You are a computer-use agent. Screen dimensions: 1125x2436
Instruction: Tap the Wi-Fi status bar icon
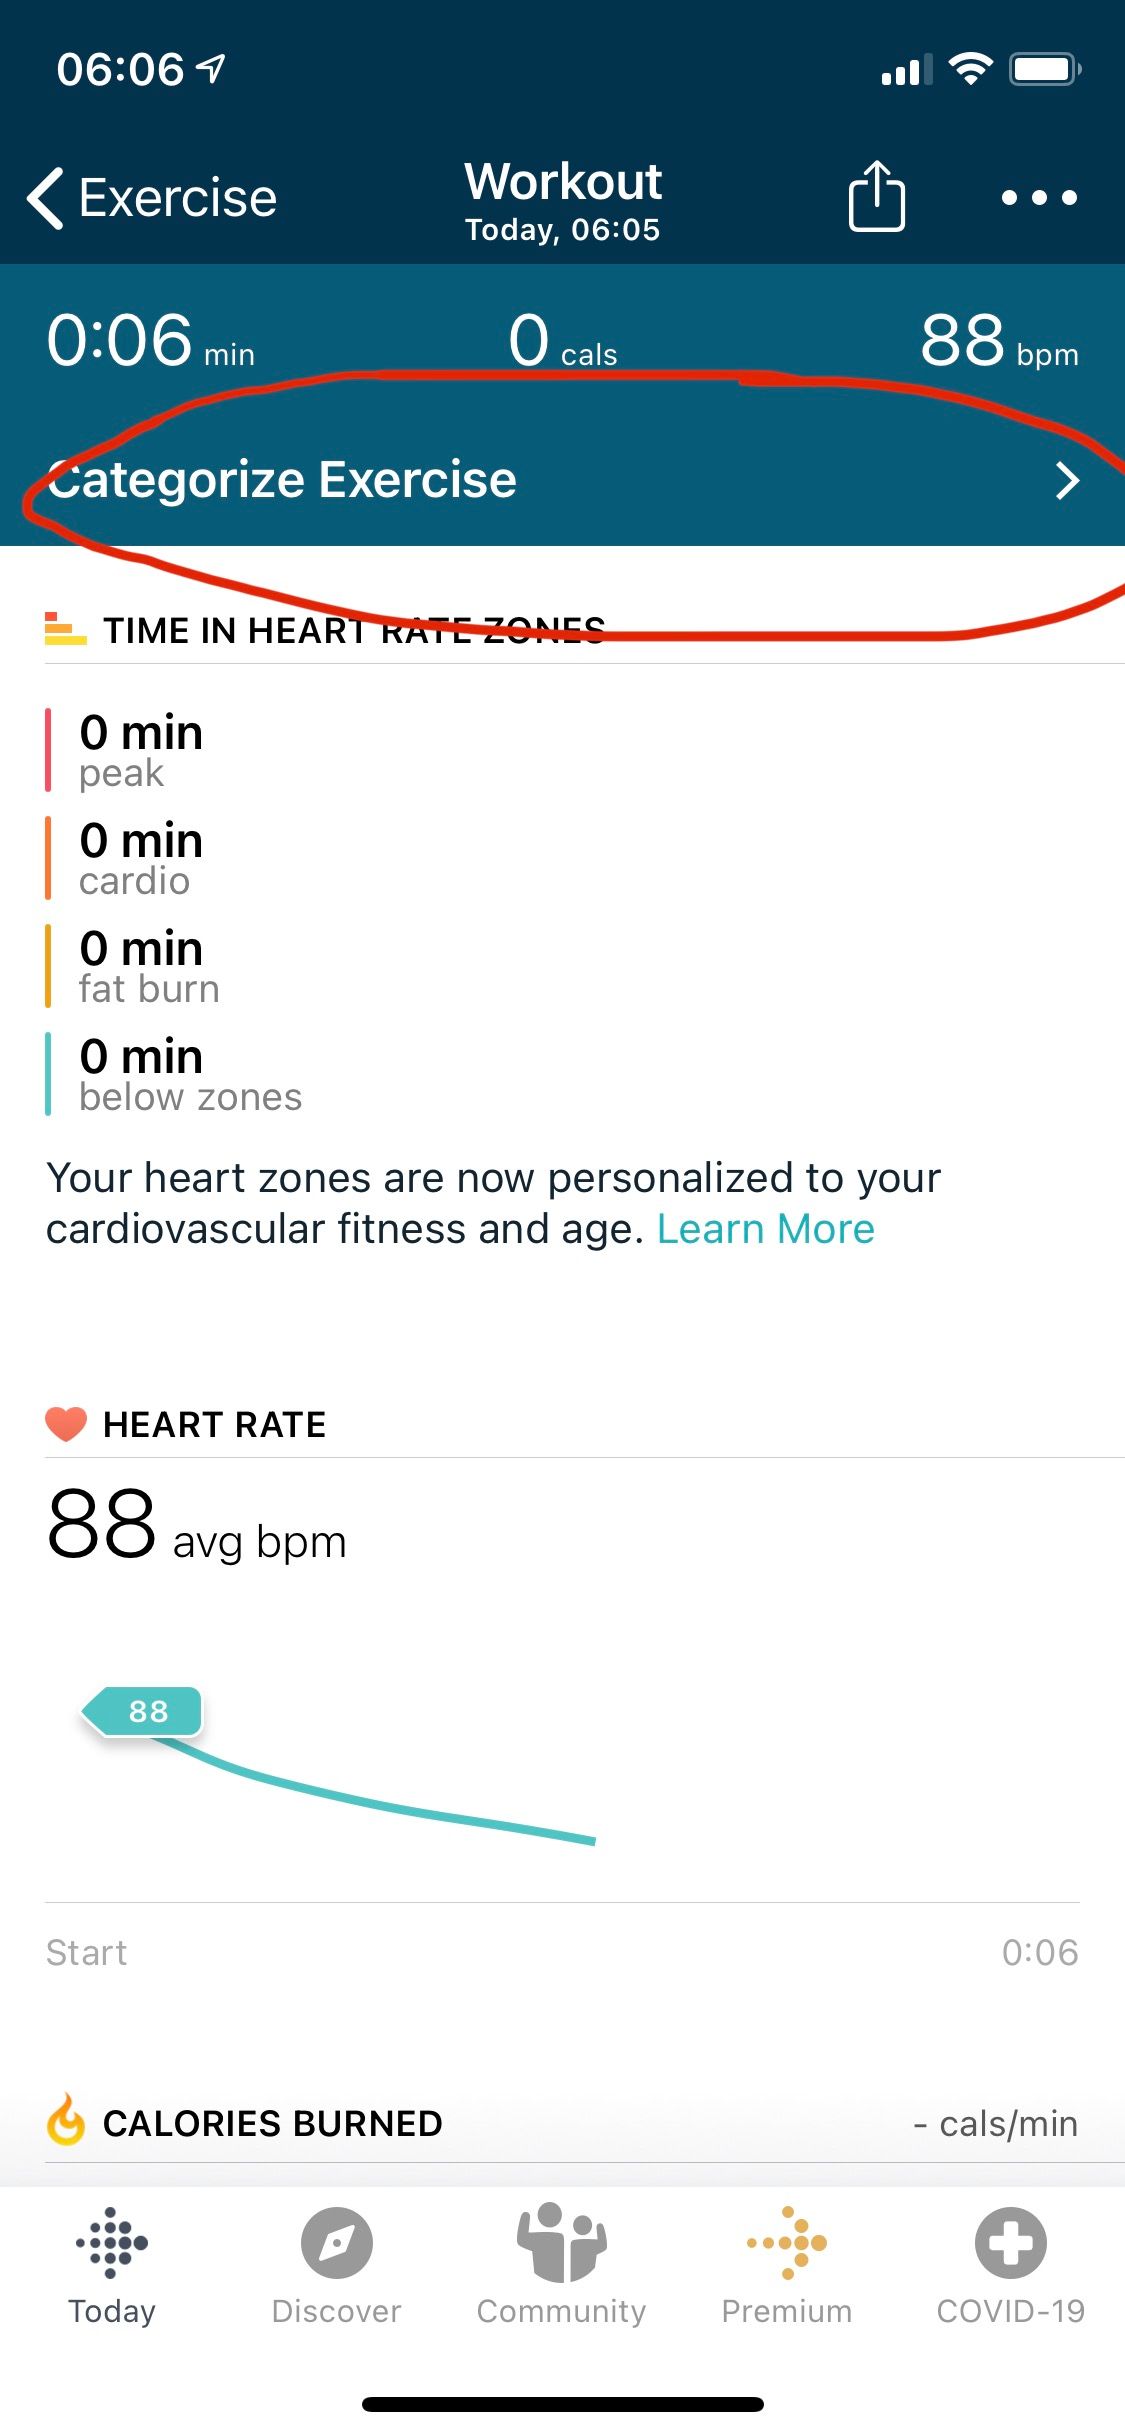969,69
